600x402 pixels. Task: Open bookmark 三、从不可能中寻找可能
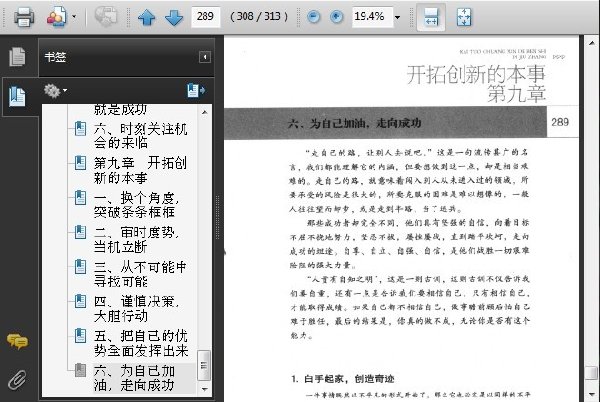click(x=140, y=273)
